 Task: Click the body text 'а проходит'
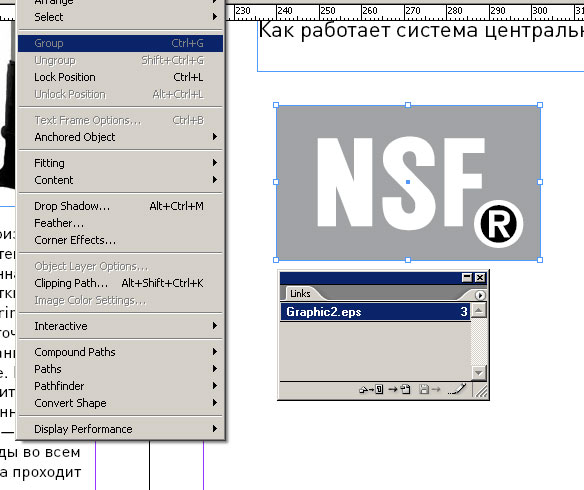[x=40, y=472]
